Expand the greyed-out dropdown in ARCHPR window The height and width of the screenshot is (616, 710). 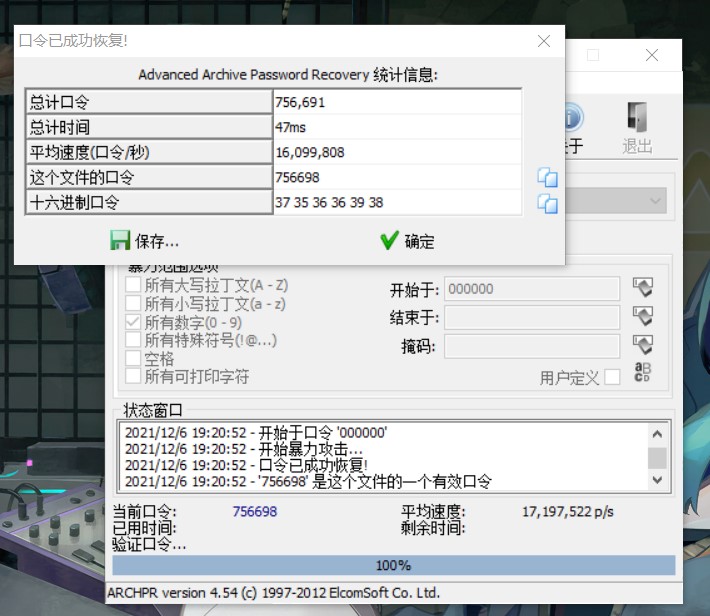click(x=655, y=200)
